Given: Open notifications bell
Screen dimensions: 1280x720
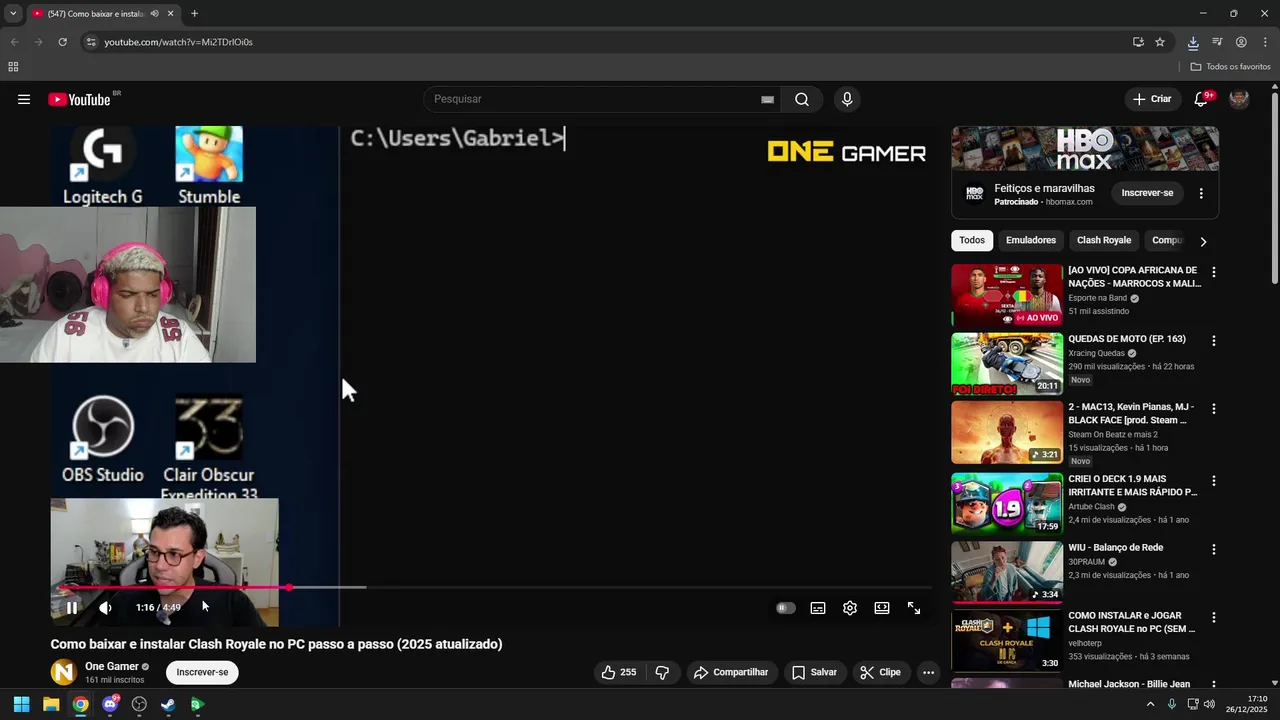Looking at the screenshot, I should click(x=1201, y=99).
